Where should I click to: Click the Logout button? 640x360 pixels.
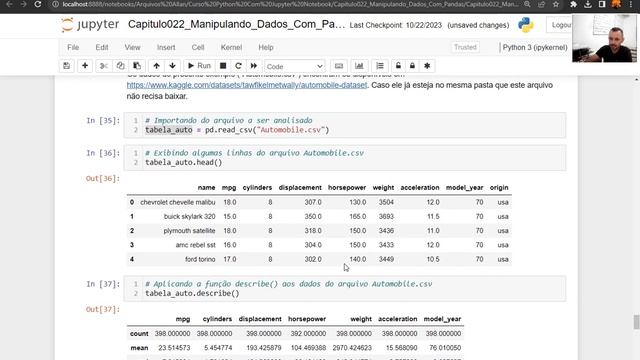[560, 25]
